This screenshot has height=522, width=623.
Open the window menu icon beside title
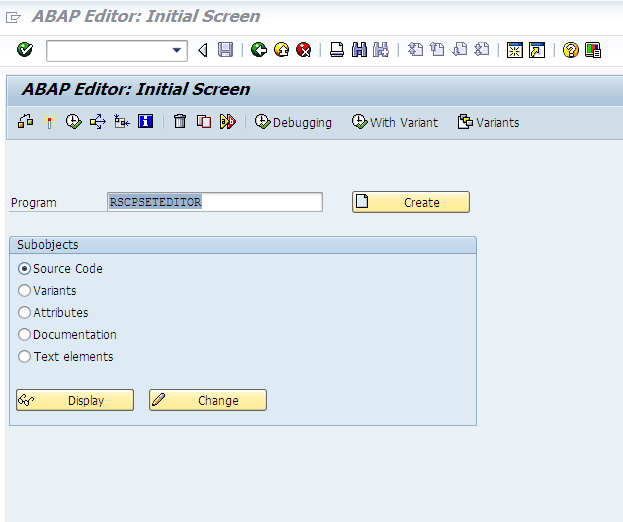pyautogui.click(x=13, y=17)
